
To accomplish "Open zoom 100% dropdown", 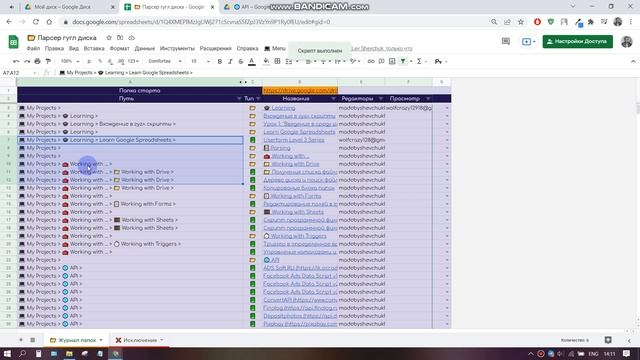I will point(70,61).
